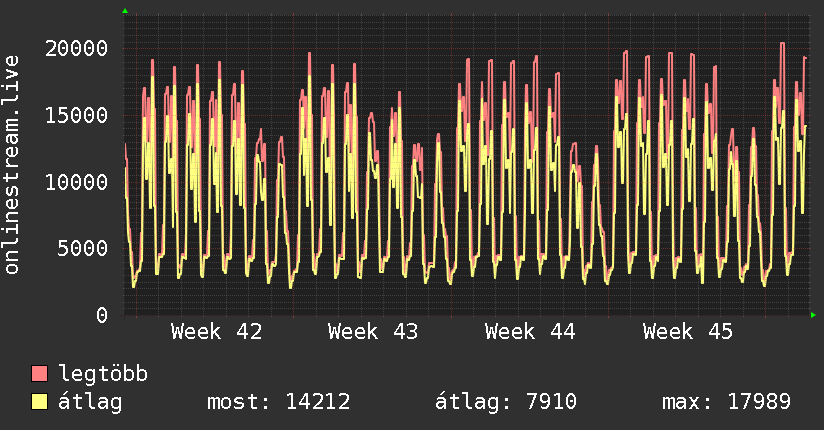The width and height of the screenshot is (824, 430).
Task: Click the green arrow at x-axis end
Action: coord(813,315)
